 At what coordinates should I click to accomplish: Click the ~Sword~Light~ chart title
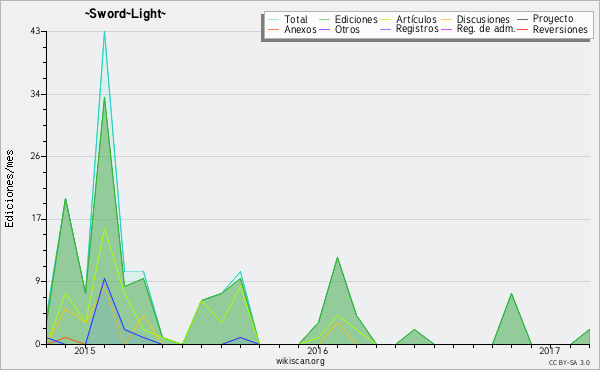(x=126, y=14)
